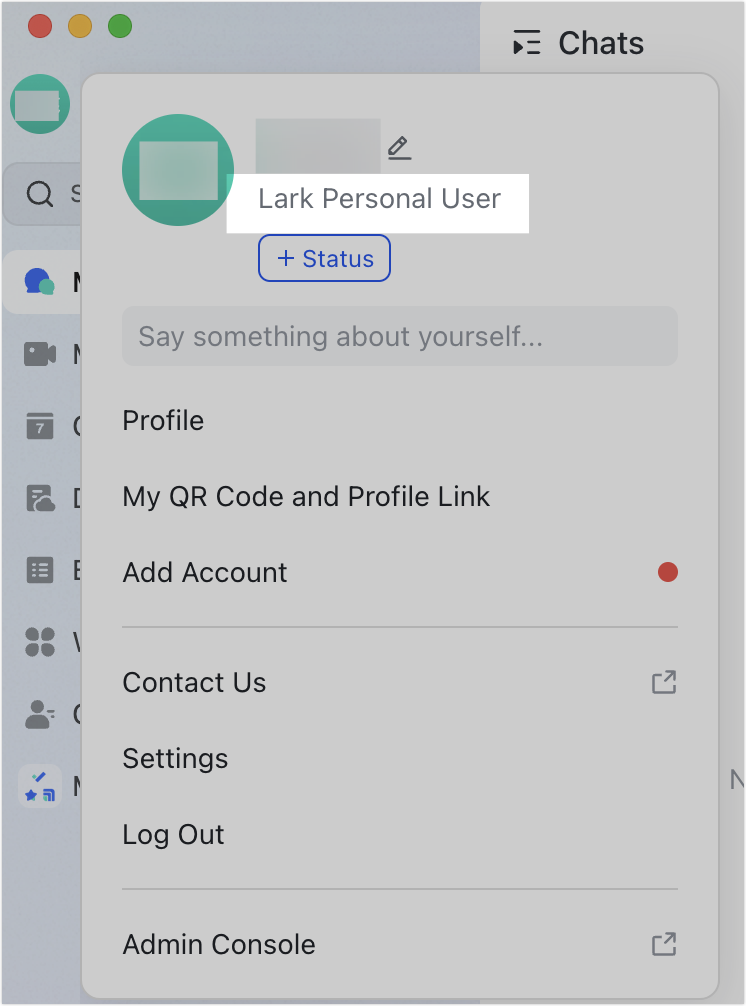This screenshot has width=746, height=1006.
Task: Open the Admin Console external link
Action: pyautogui.click(x=218, y=945)
